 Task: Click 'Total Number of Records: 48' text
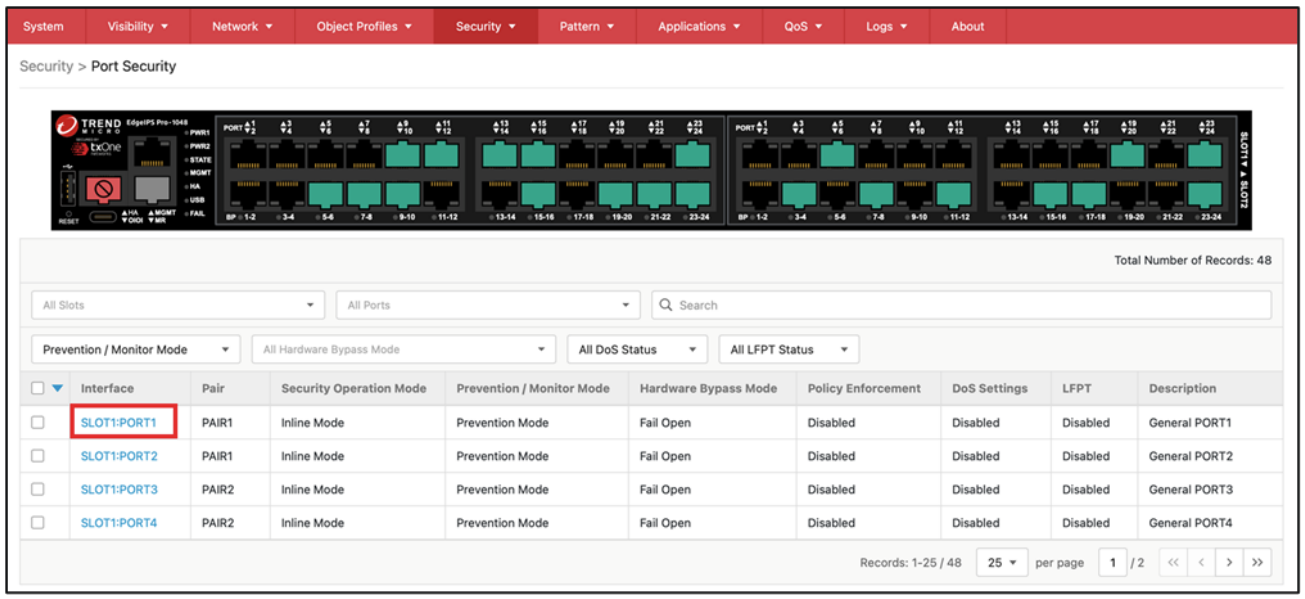(1193, 260)
